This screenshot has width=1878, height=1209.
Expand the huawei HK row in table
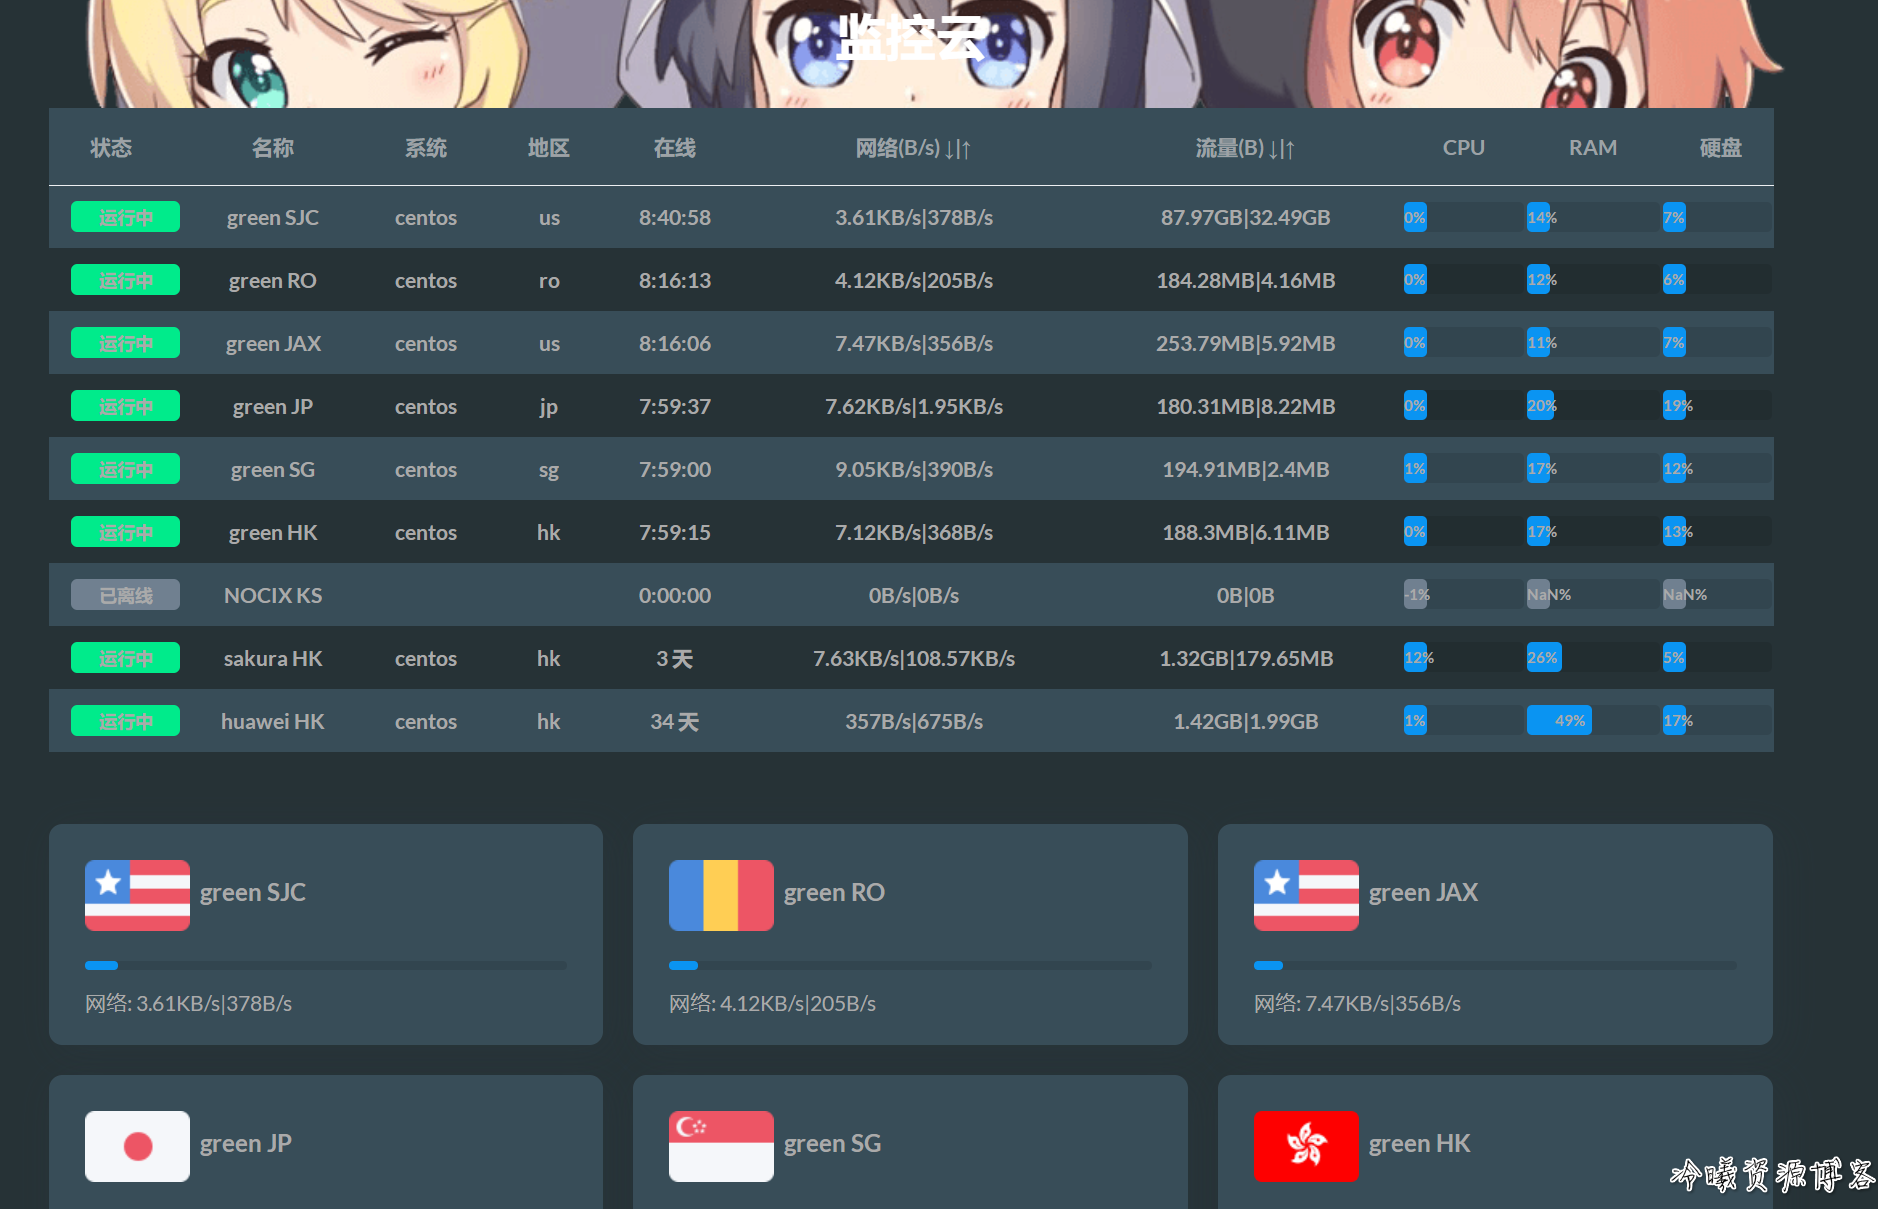coord(911,721)
